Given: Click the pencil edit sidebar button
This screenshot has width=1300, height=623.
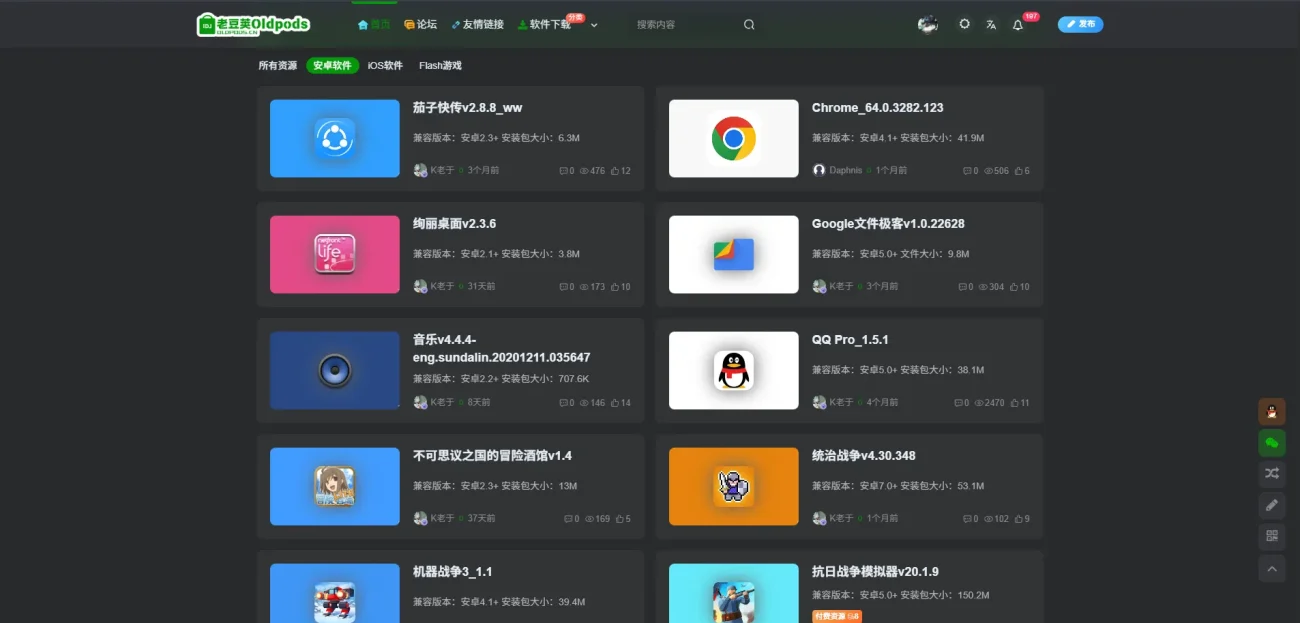Looking at the screenshot, I should (1272, 505).
